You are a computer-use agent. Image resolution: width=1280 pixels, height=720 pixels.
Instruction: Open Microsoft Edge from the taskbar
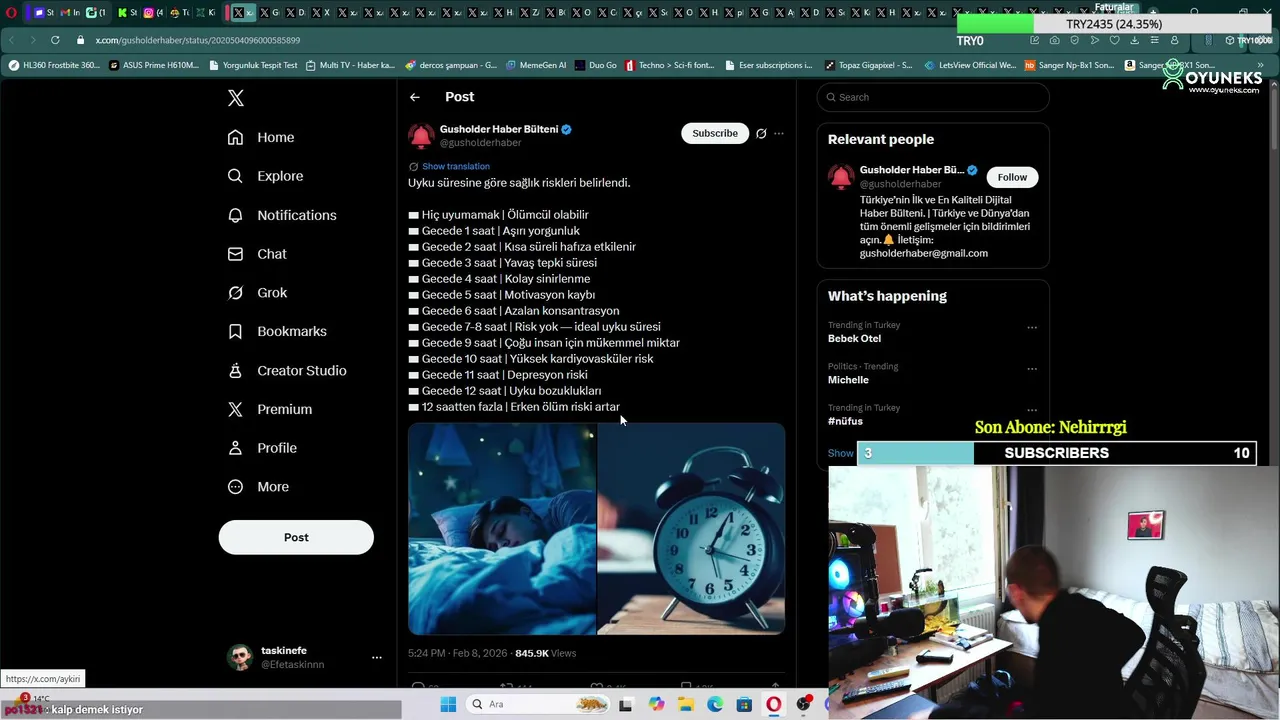pos(715,705)
